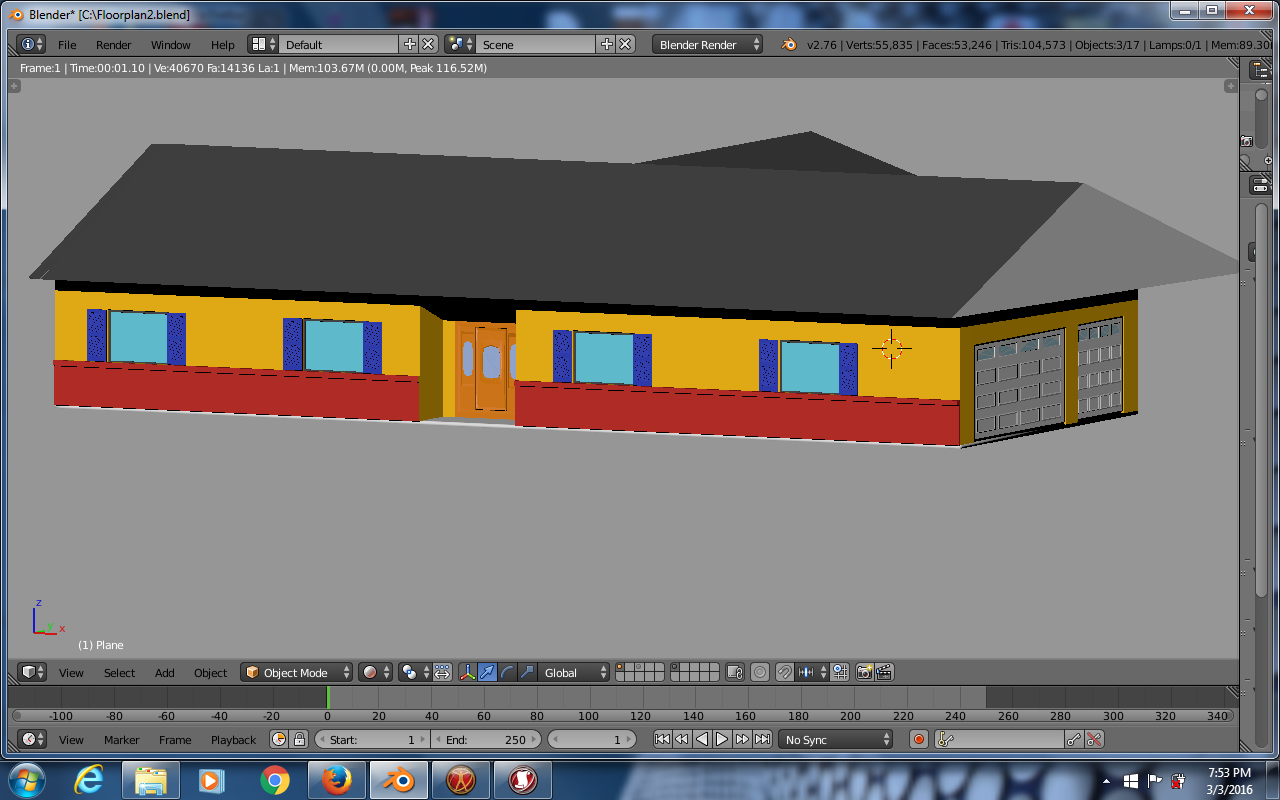
Task: Open the screen layout browse icon
Action: (x=263, y=44)
